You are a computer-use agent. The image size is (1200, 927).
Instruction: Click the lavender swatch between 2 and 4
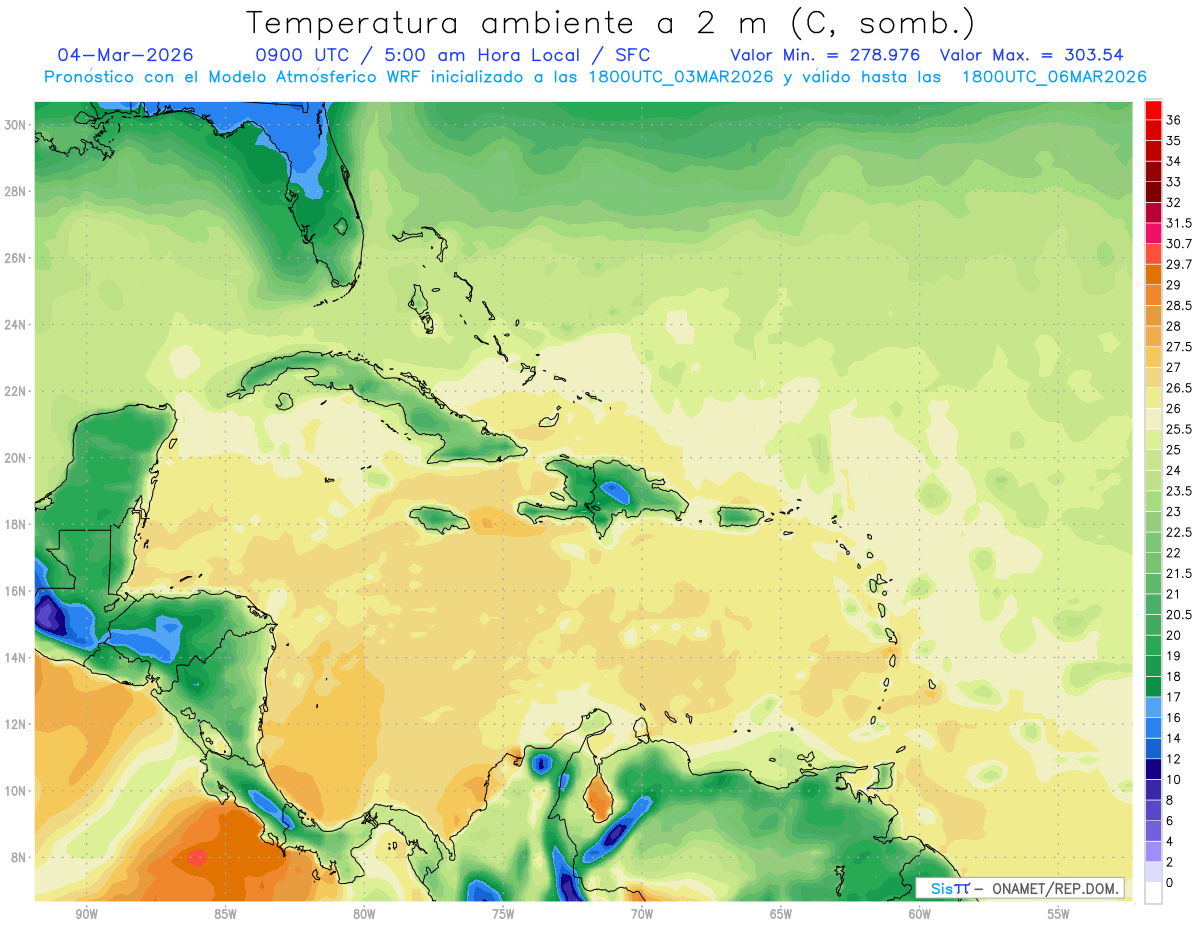(x=1153, y=851)
